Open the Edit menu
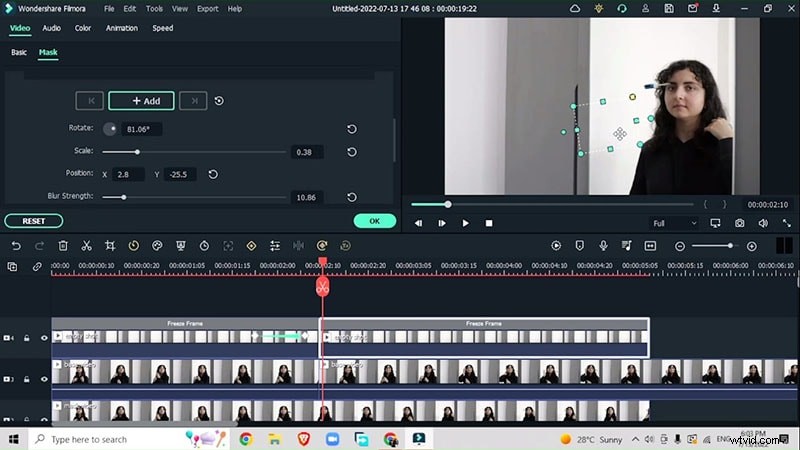 pyautogui.click(x=130, y=9)
